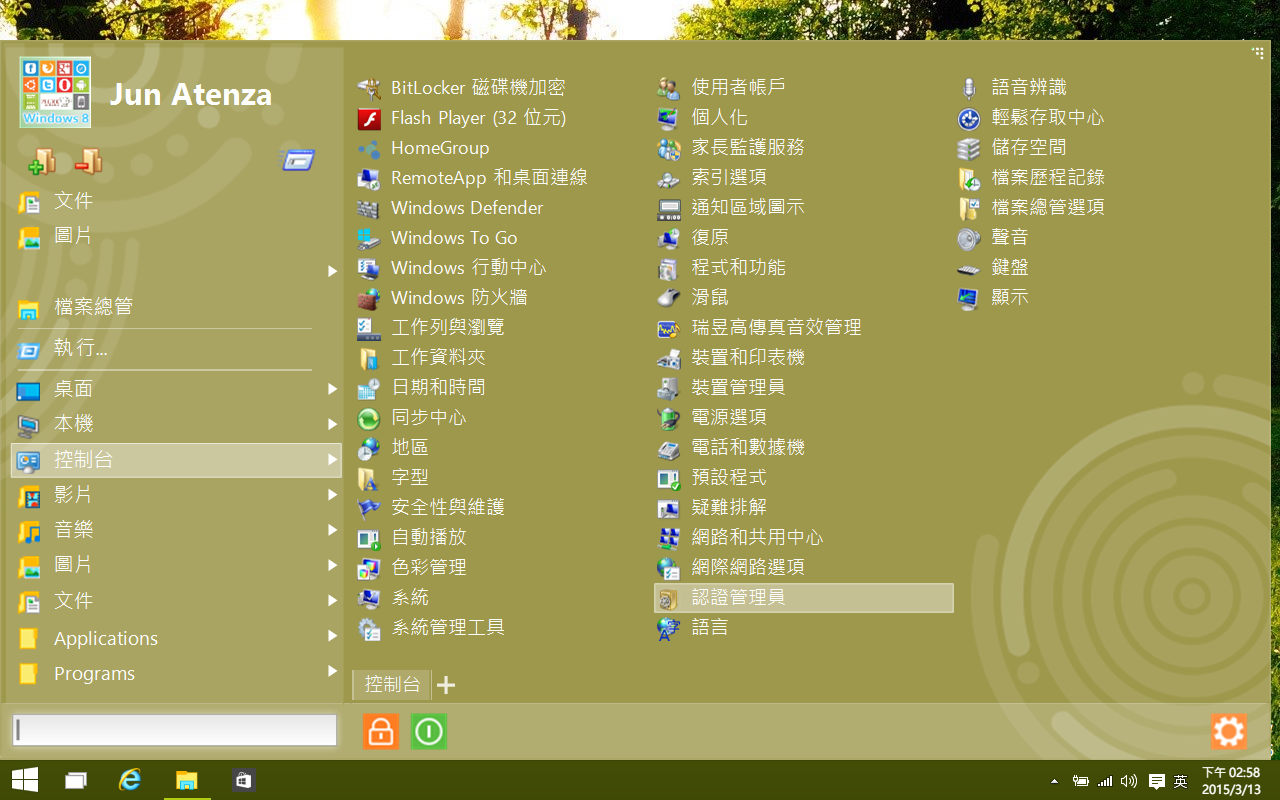Click the Windows Start button
The width and height of the screenshot is (1280, 800).
(x=24, y=781)
